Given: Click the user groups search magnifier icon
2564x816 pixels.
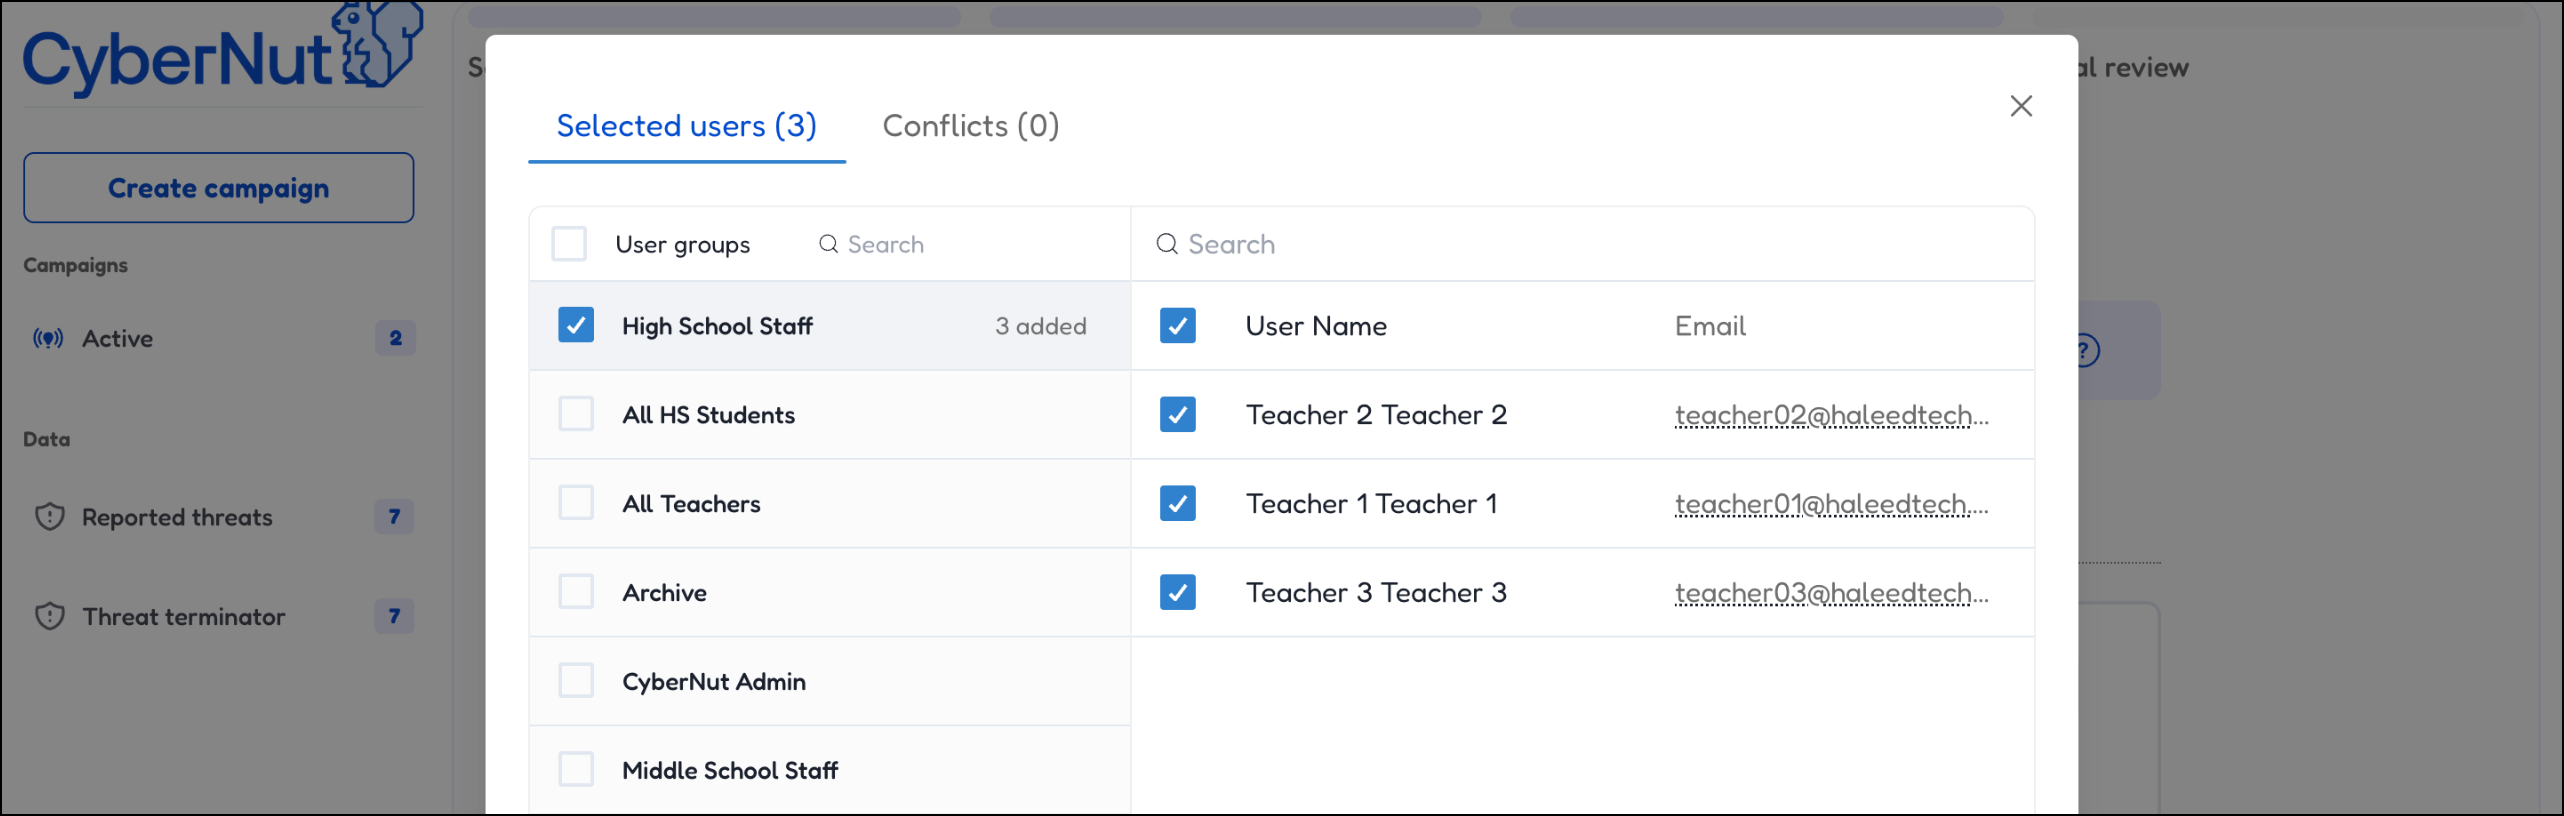Looking at the screenshot, I should (828, 245).
